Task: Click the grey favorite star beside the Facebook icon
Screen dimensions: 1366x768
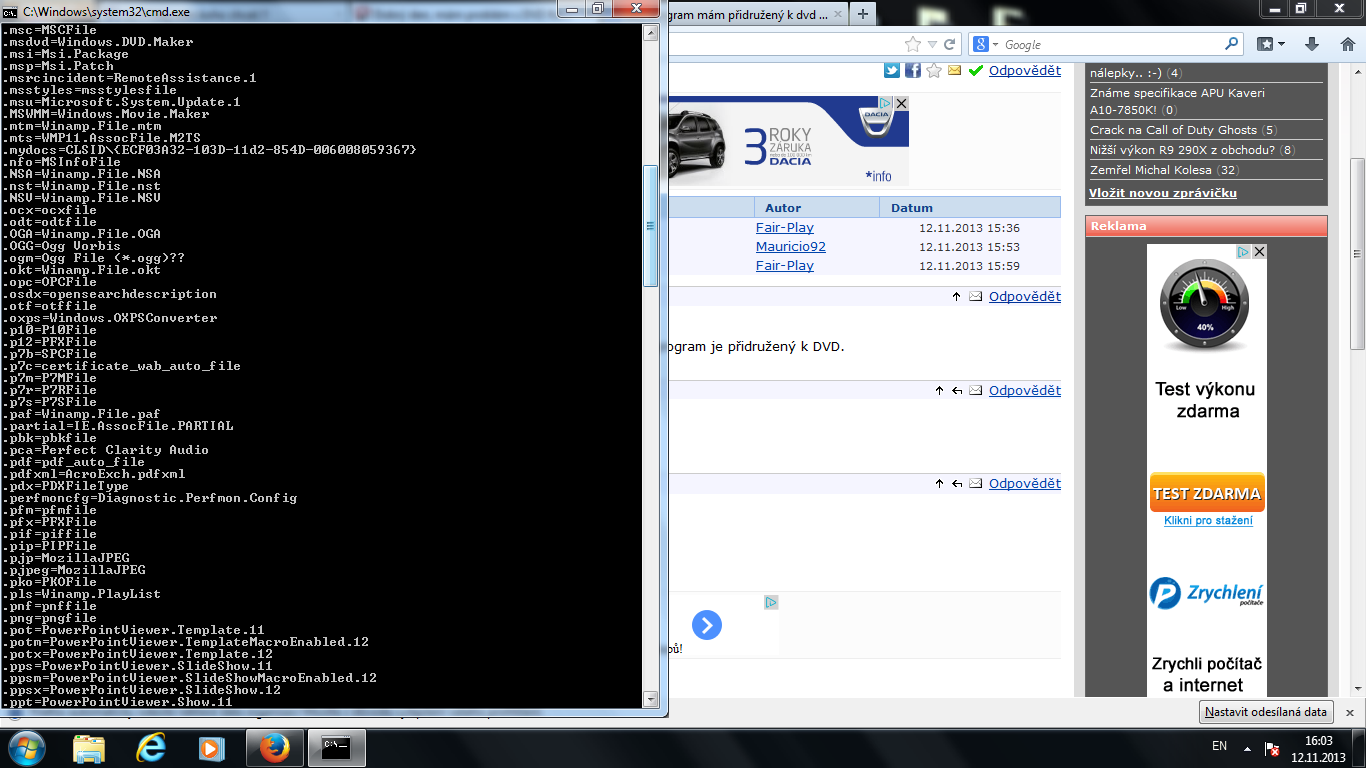Action: [x=934, y=70]
